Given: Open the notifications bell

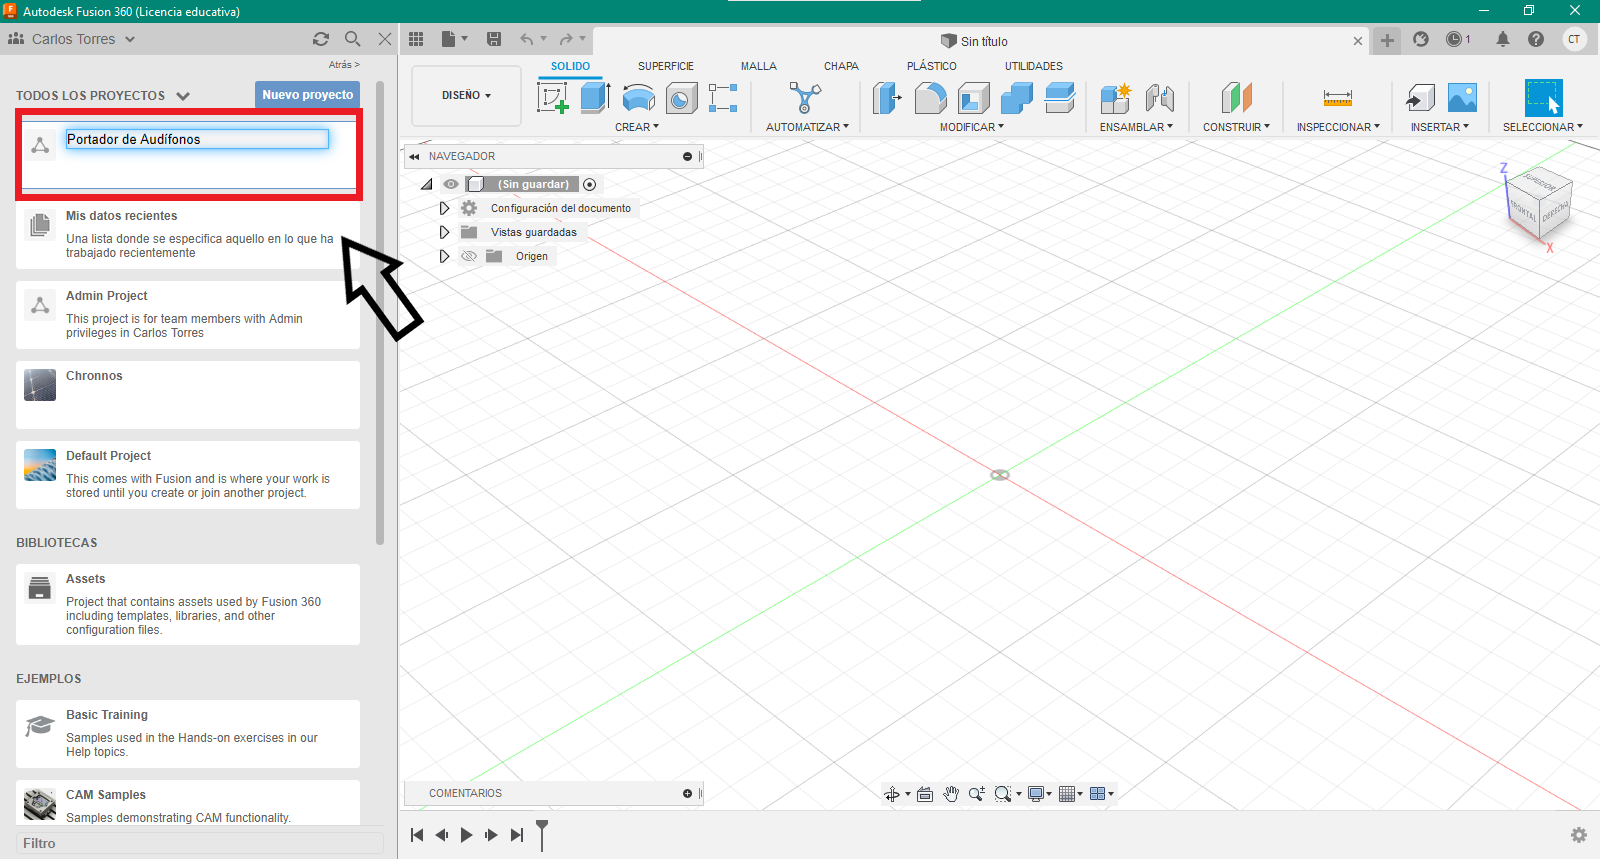Looking at the screenshot, I should pos(1503,39).
